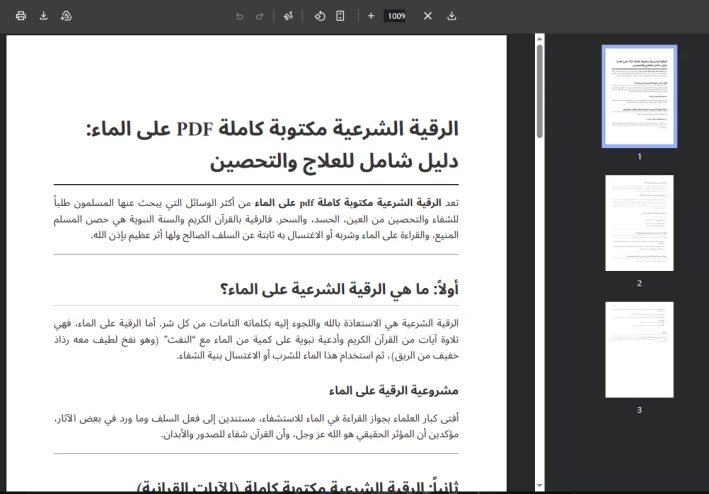Click the scrollbar down arrow
This screenshot has width=709, height=494.
click(539, 486)
